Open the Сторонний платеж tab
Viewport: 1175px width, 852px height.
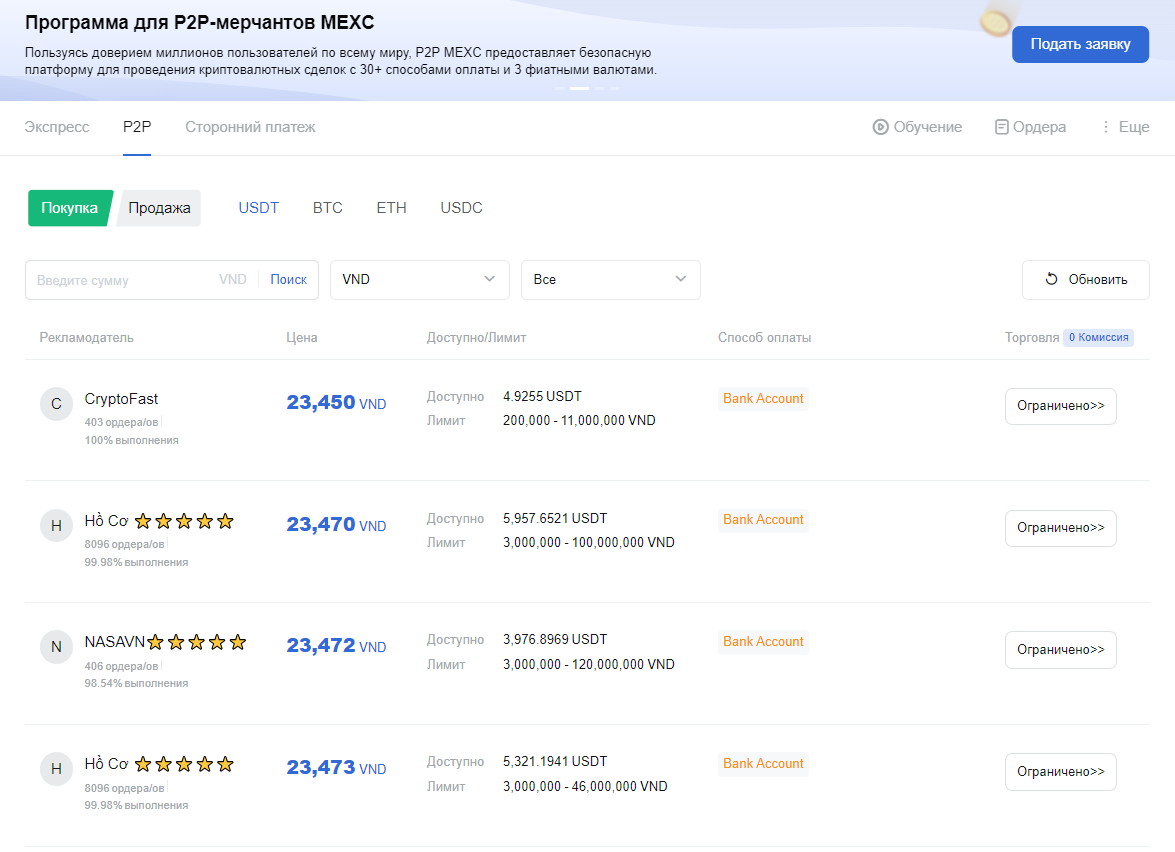[250, 127]
